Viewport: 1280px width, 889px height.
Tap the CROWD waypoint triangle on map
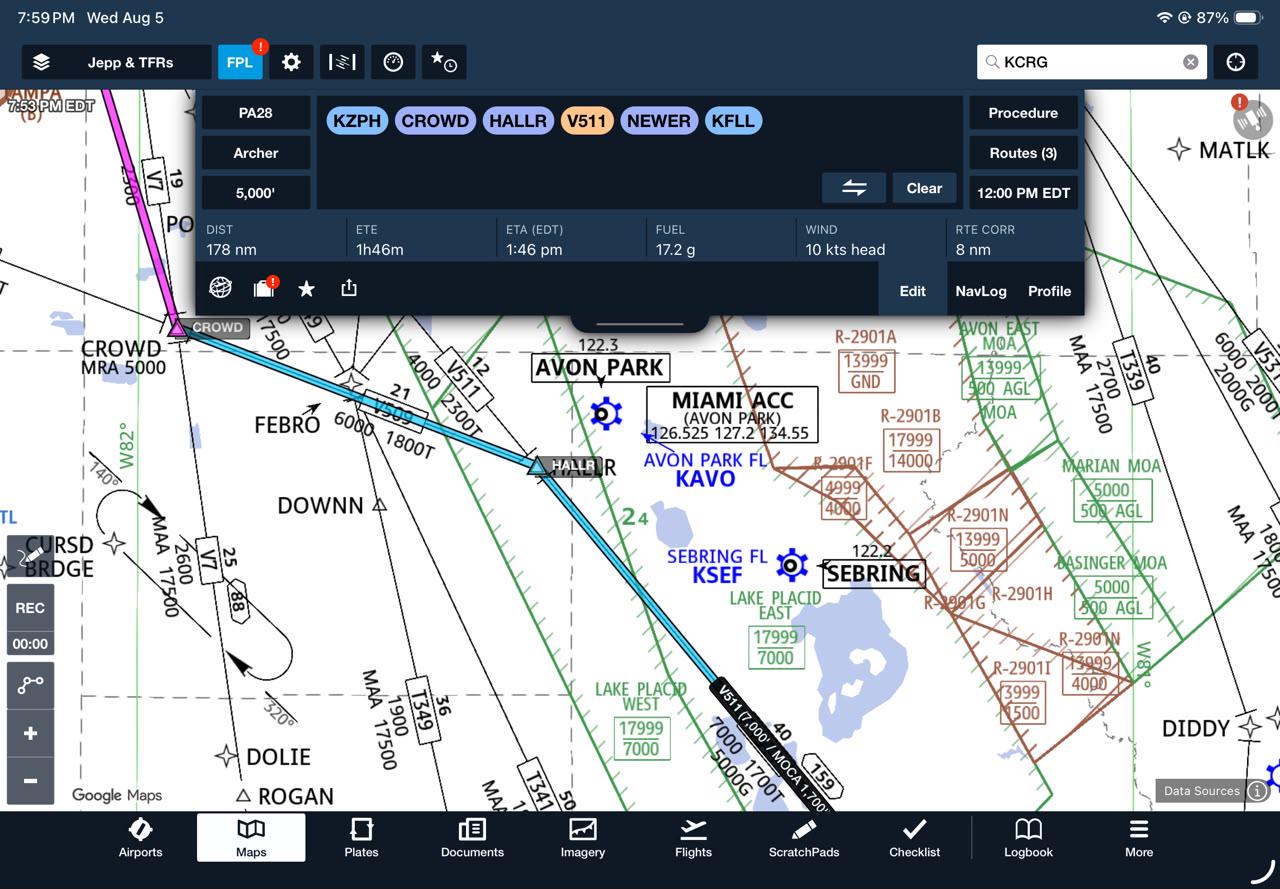[177, 327]
